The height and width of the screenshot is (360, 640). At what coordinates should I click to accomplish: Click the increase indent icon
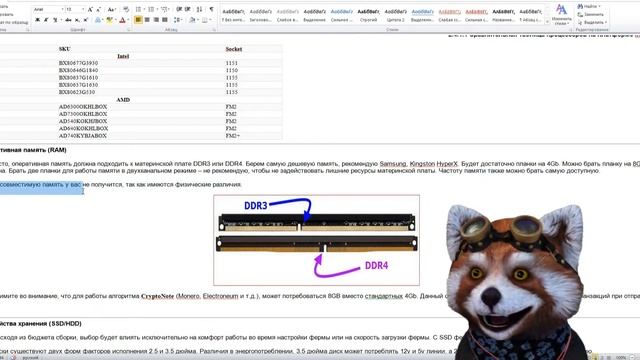187,9
